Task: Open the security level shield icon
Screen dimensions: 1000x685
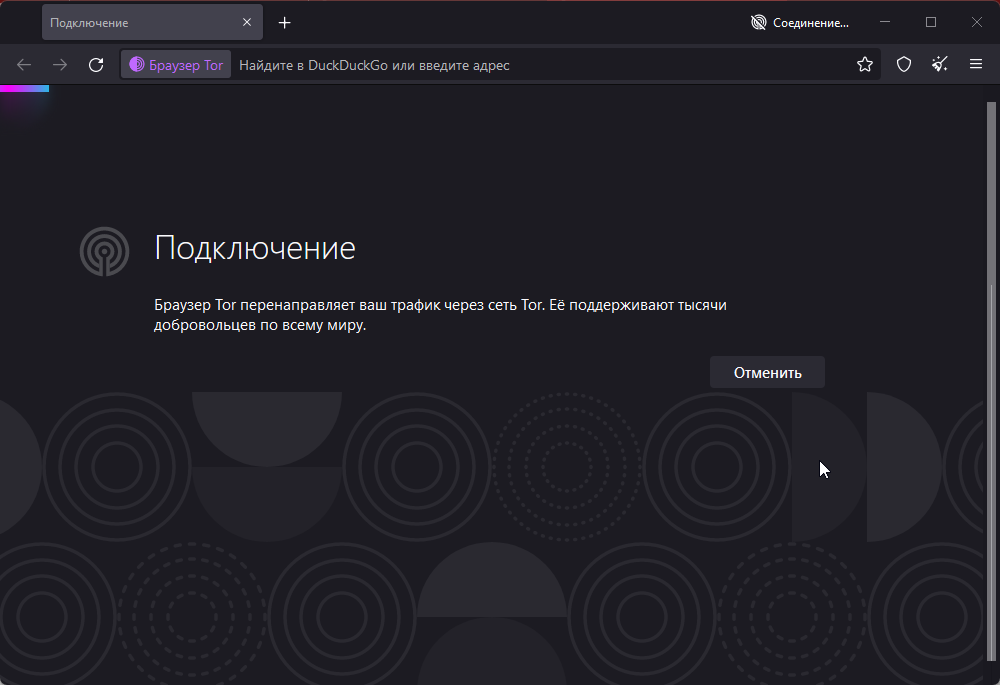Action: click(904, 64)
